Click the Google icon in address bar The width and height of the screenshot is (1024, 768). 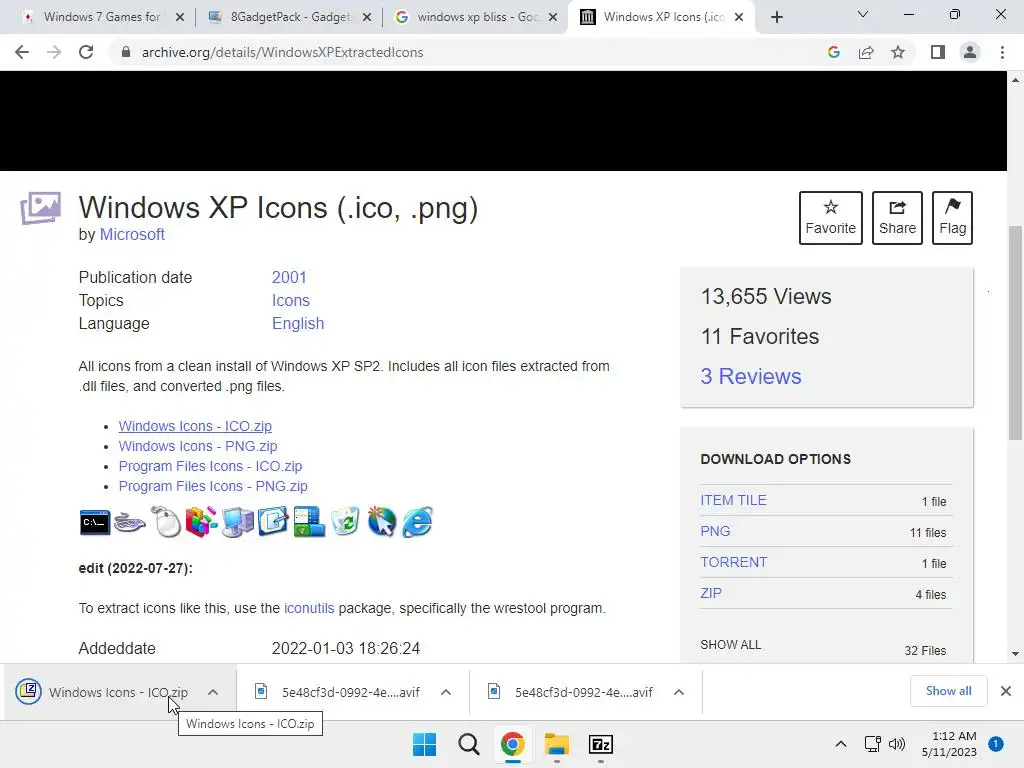[x=834, y=52]
